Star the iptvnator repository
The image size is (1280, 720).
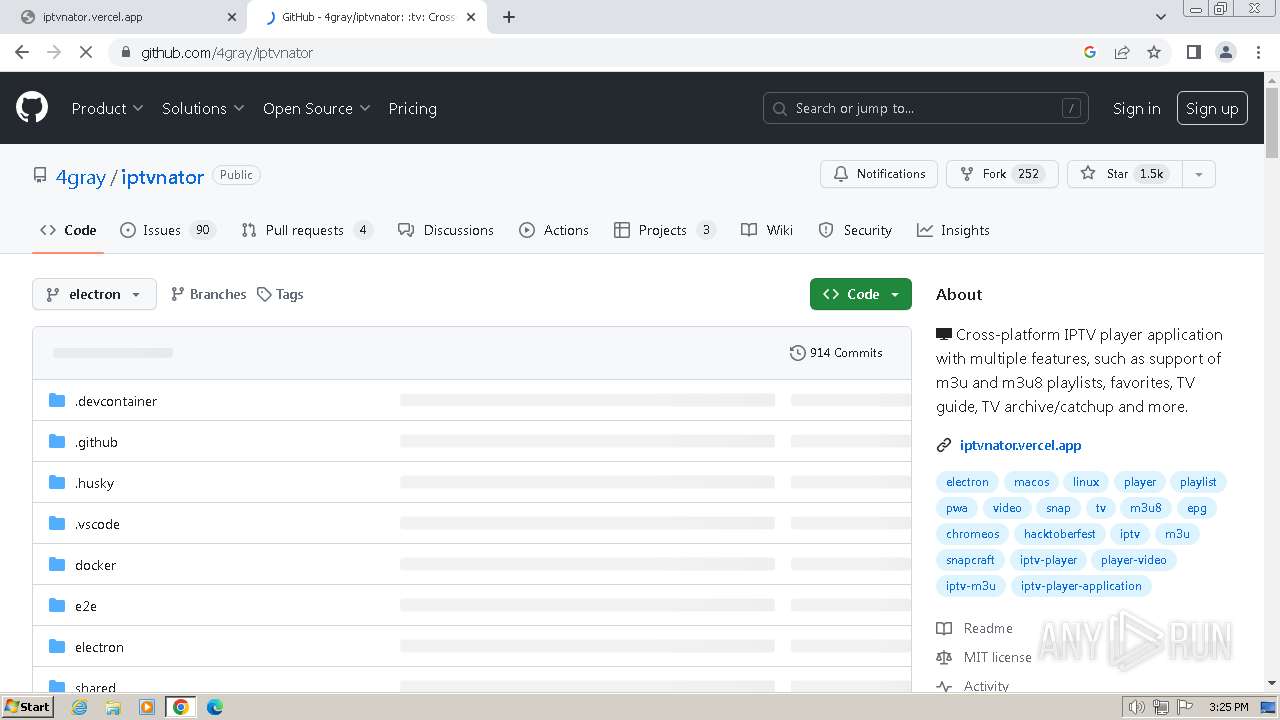coord(1124,174)
